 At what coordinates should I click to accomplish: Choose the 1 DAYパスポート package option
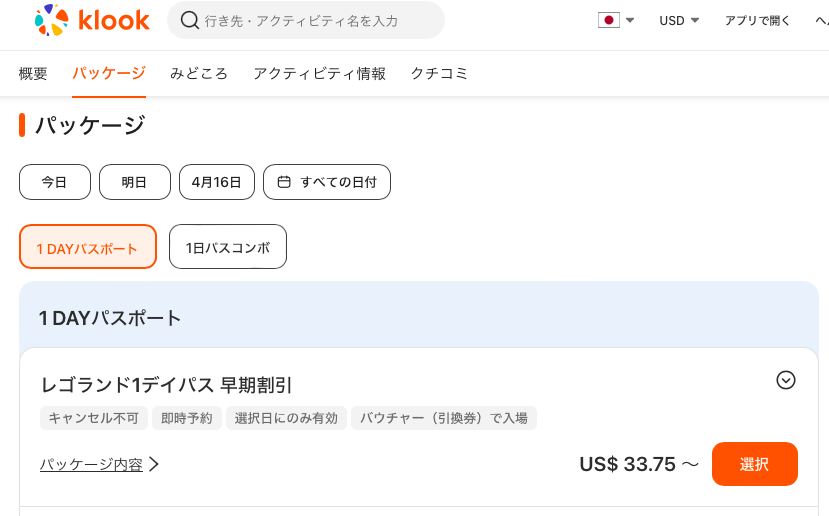[x=88, y=247]
